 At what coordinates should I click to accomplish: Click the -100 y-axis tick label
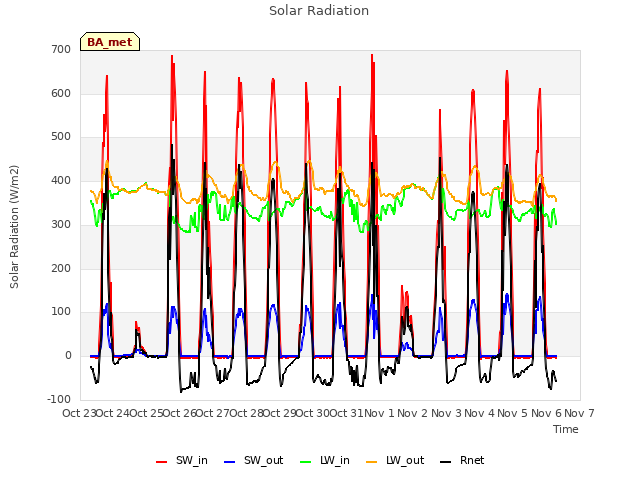[59, 399]
